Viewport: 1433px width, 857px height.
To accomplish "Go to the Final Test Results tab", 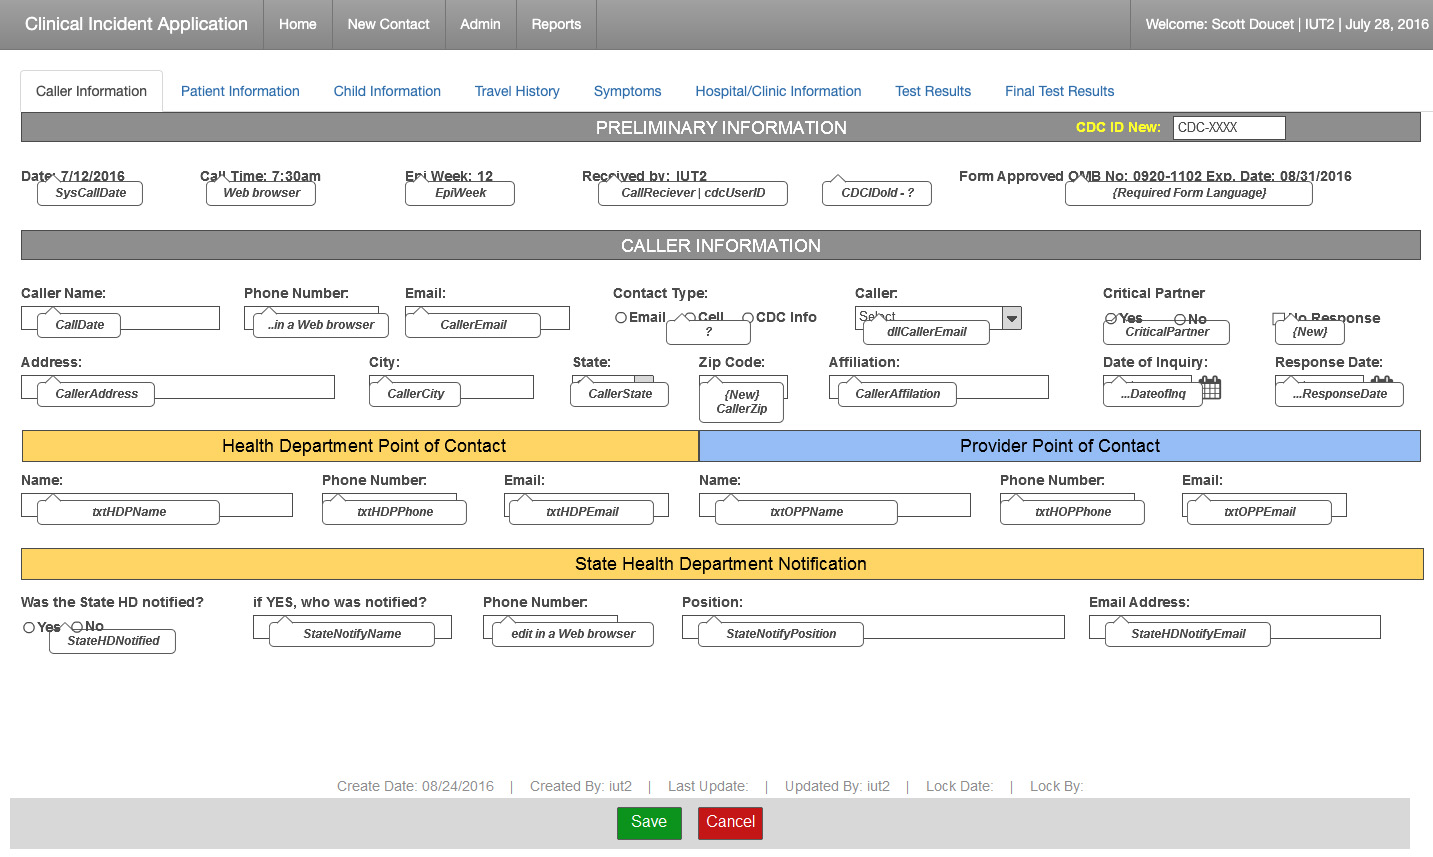I will pyautogui.click(x=1059, y=91).
